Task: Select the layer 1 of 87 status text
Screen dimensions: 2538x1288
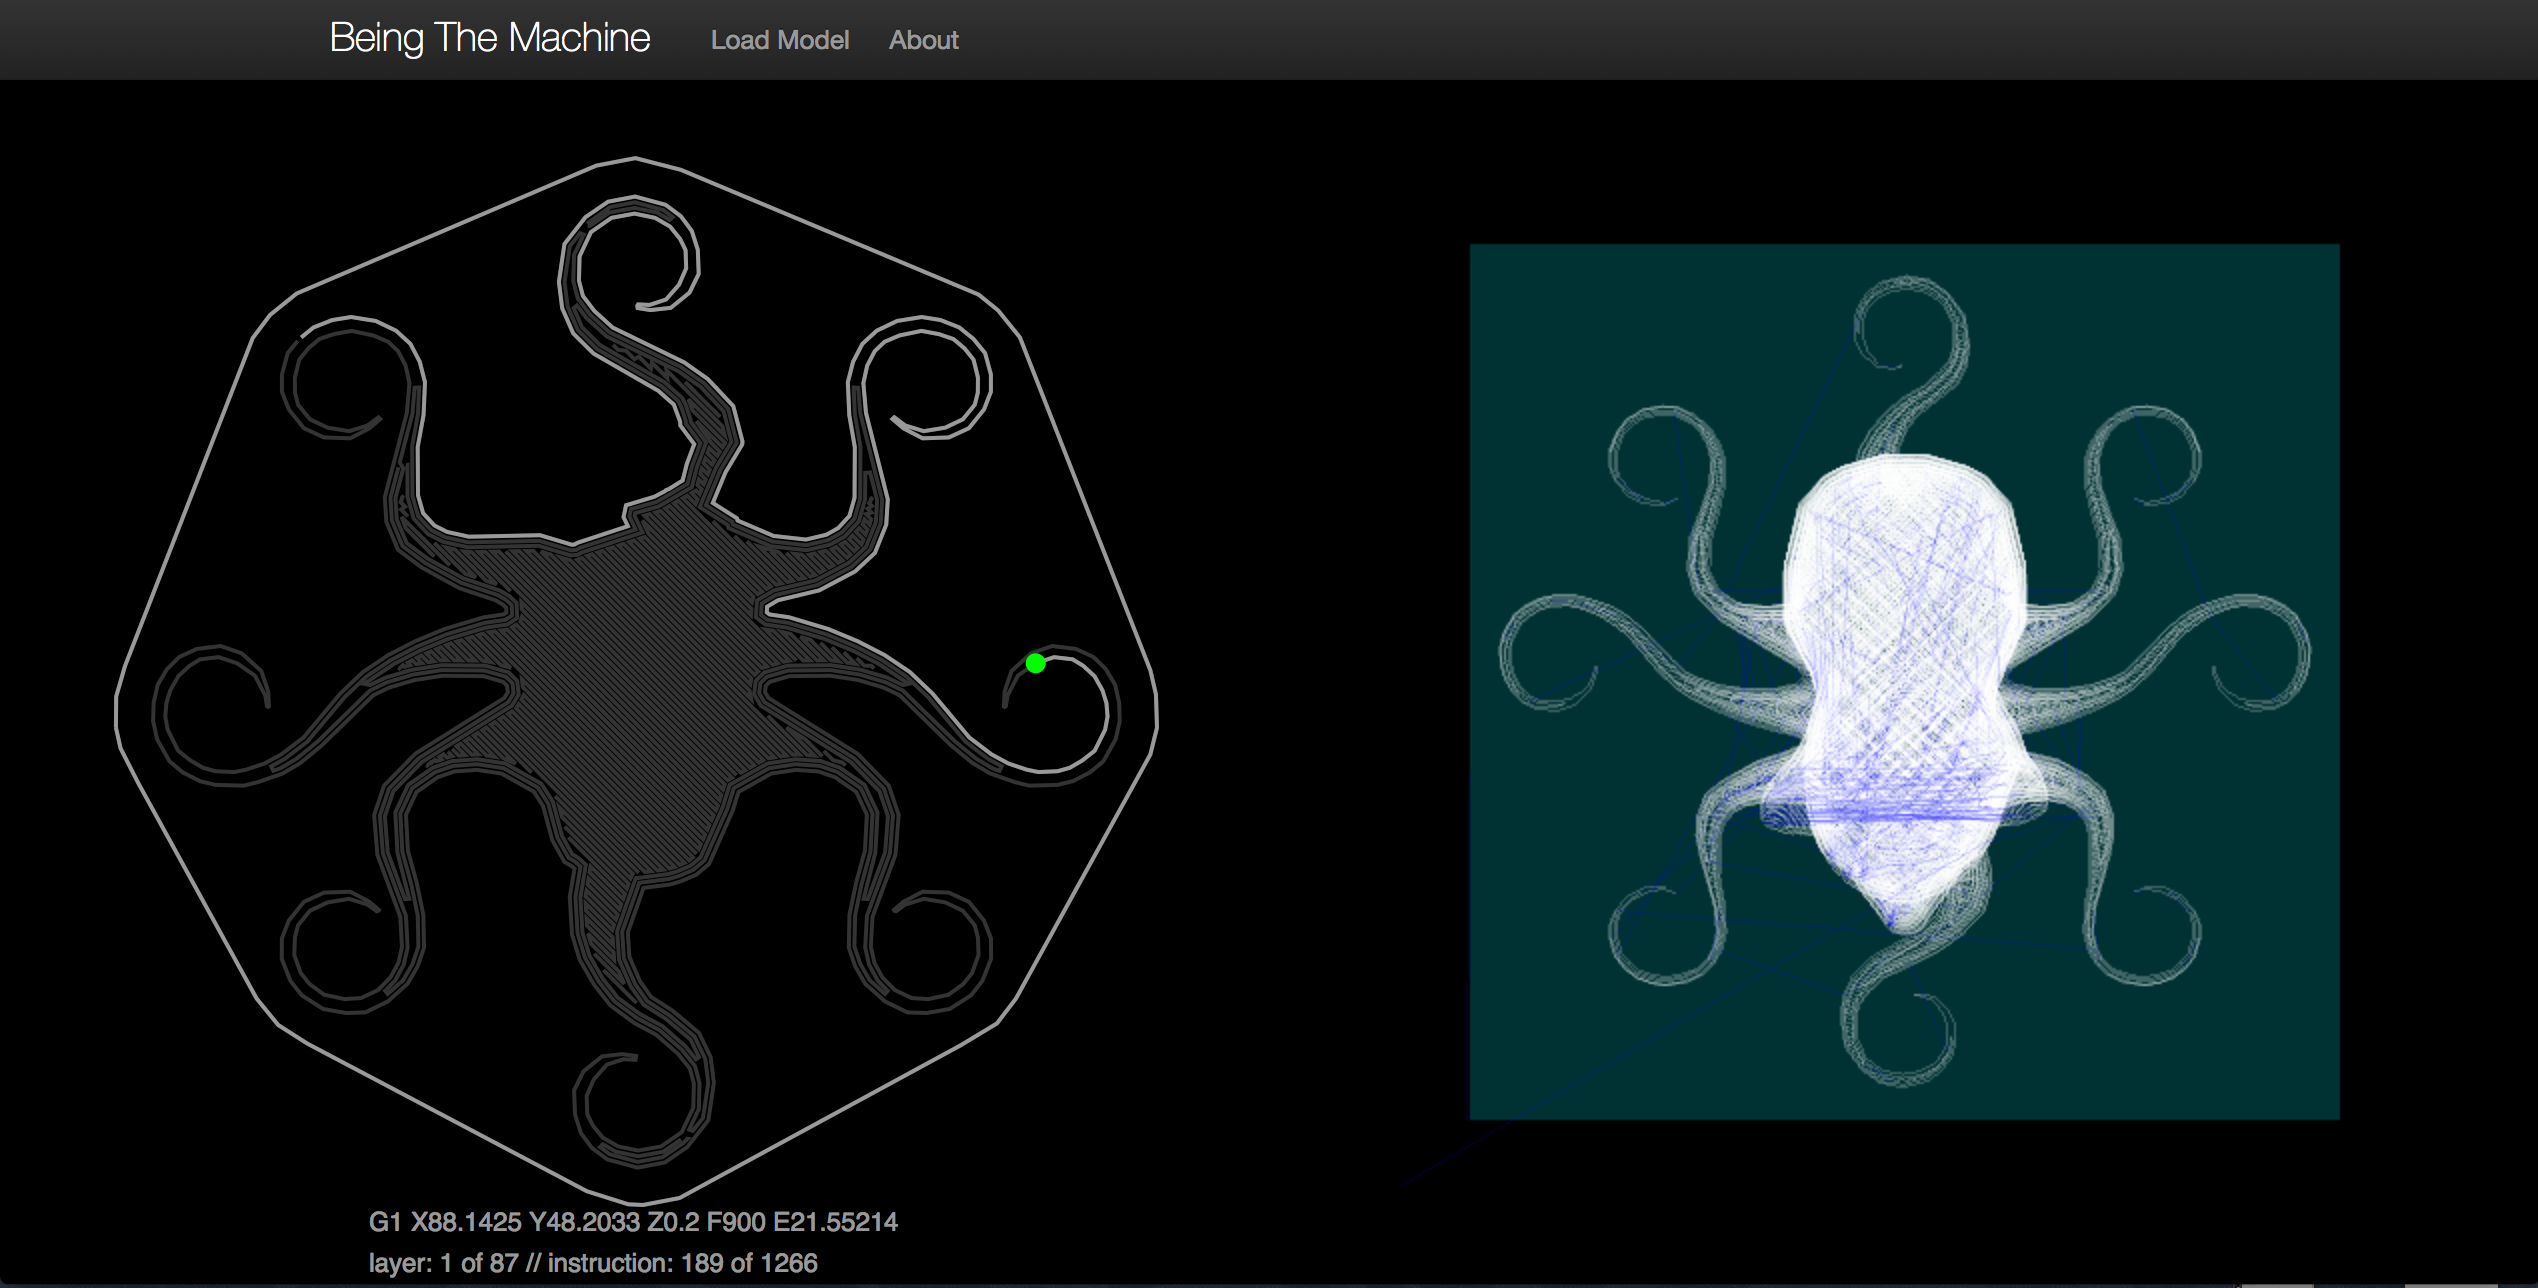Action: pos(593,1263)
